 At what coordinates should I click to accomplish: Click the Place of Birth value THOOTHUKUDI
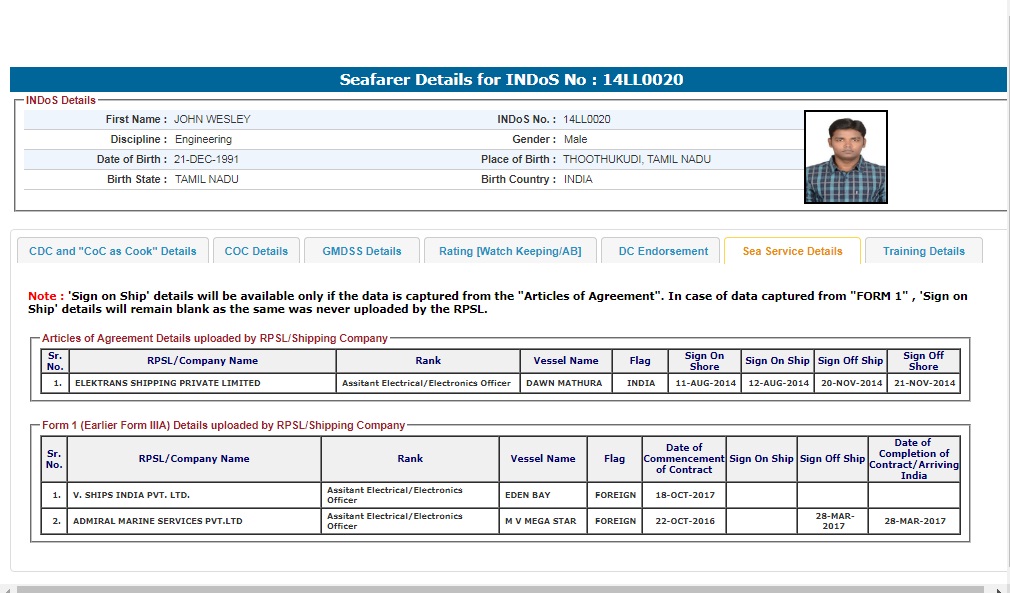(x=636, y=159)
